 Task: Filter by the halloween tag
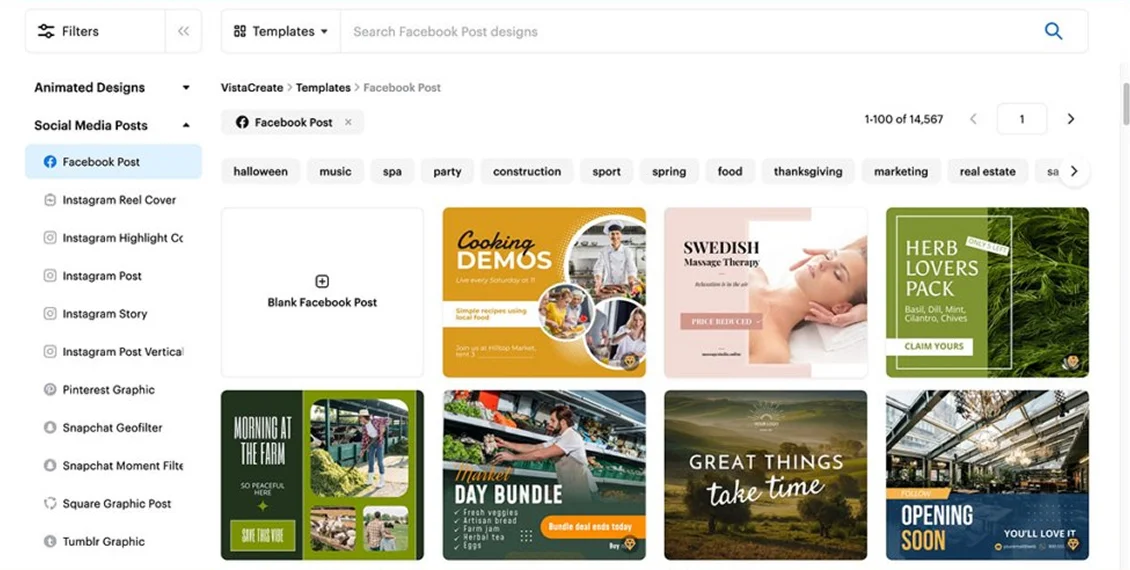pos(260,172)
